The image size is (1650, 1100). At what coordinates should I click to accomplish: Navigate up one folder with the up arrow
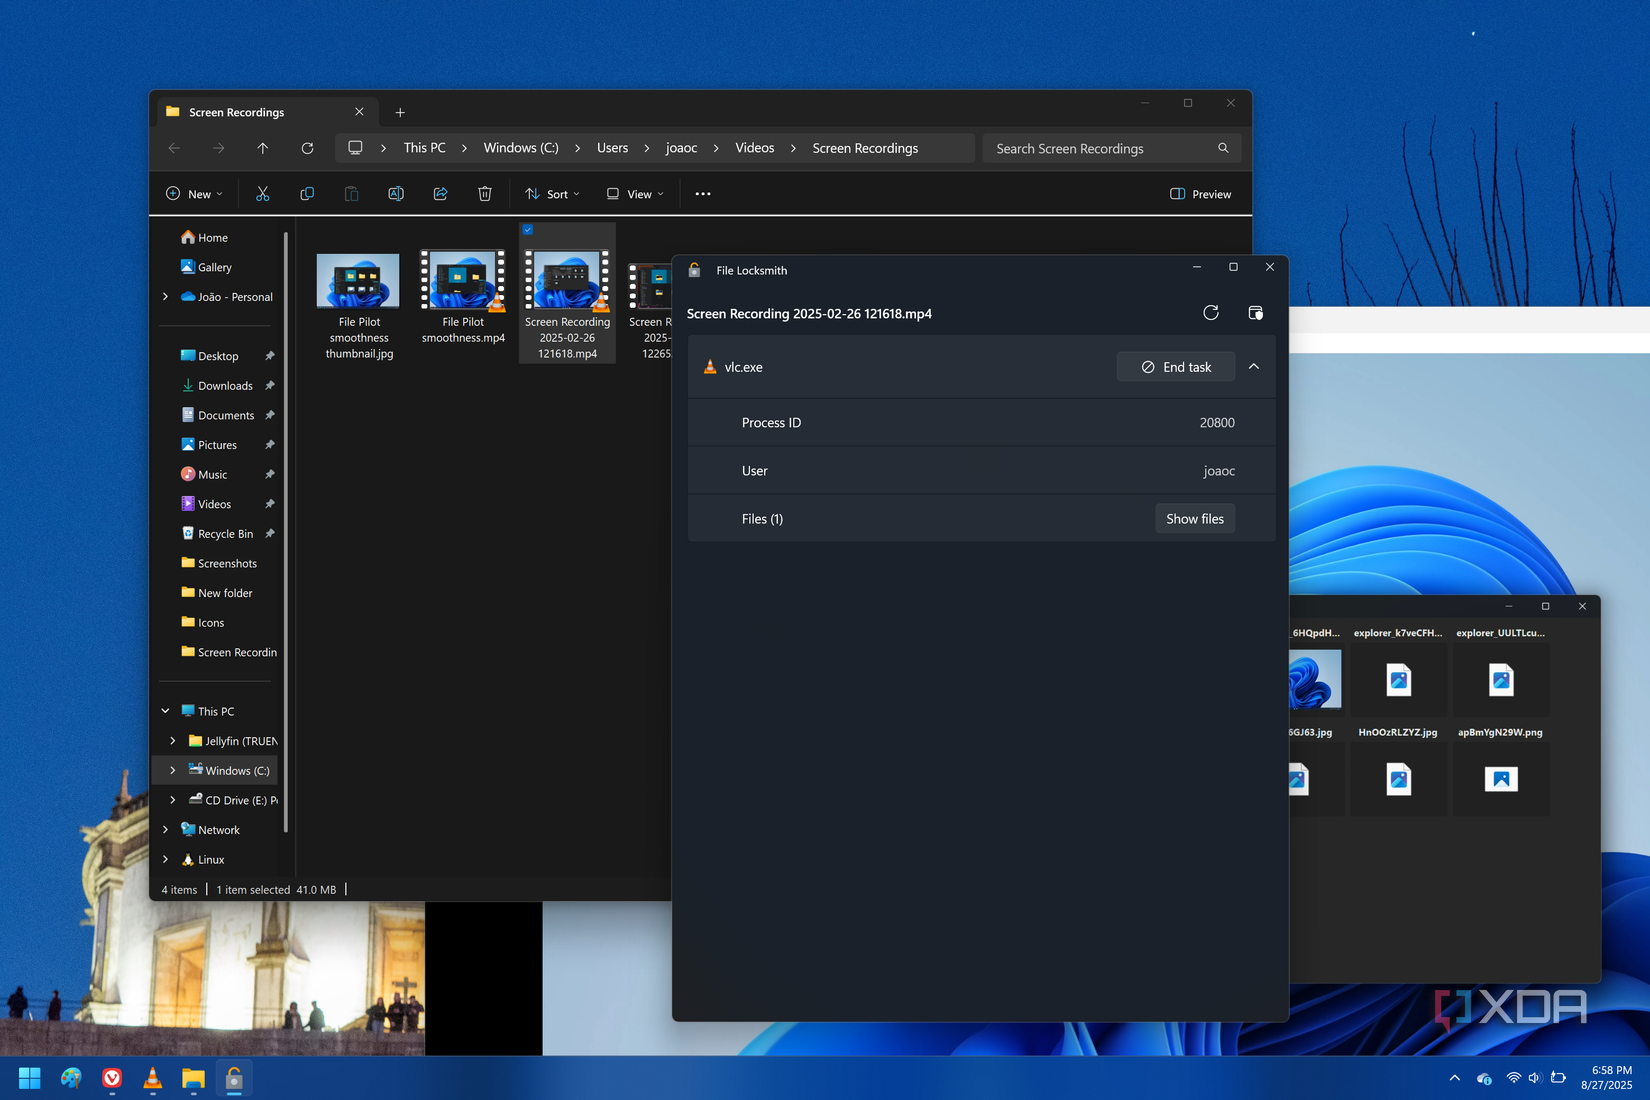pyautogui.click(x=263, y=148)
